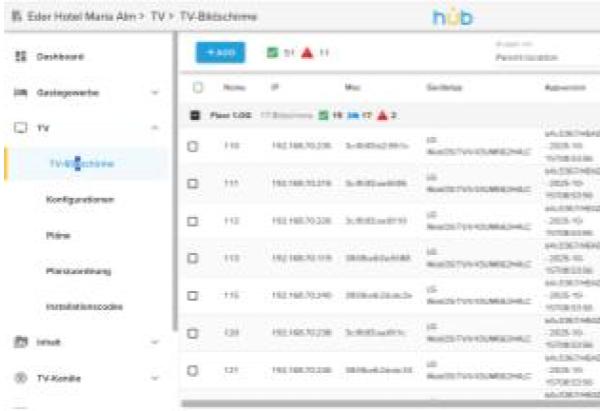Click Eder Hotel Maria Alm breadcrumb
Screen dimensions: 600x411
pyautogui.click(x=81, y=16)
